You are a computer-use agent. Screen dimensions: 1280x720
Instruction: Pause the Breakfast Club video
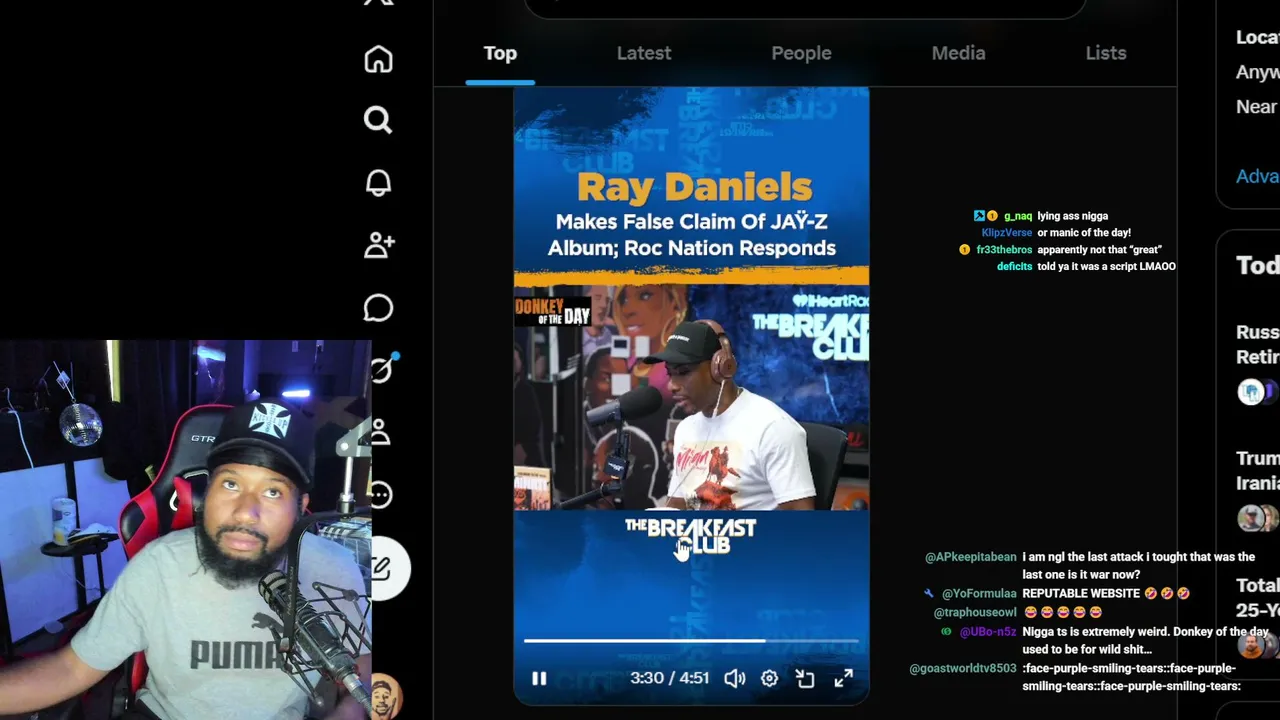click(539, 679)
